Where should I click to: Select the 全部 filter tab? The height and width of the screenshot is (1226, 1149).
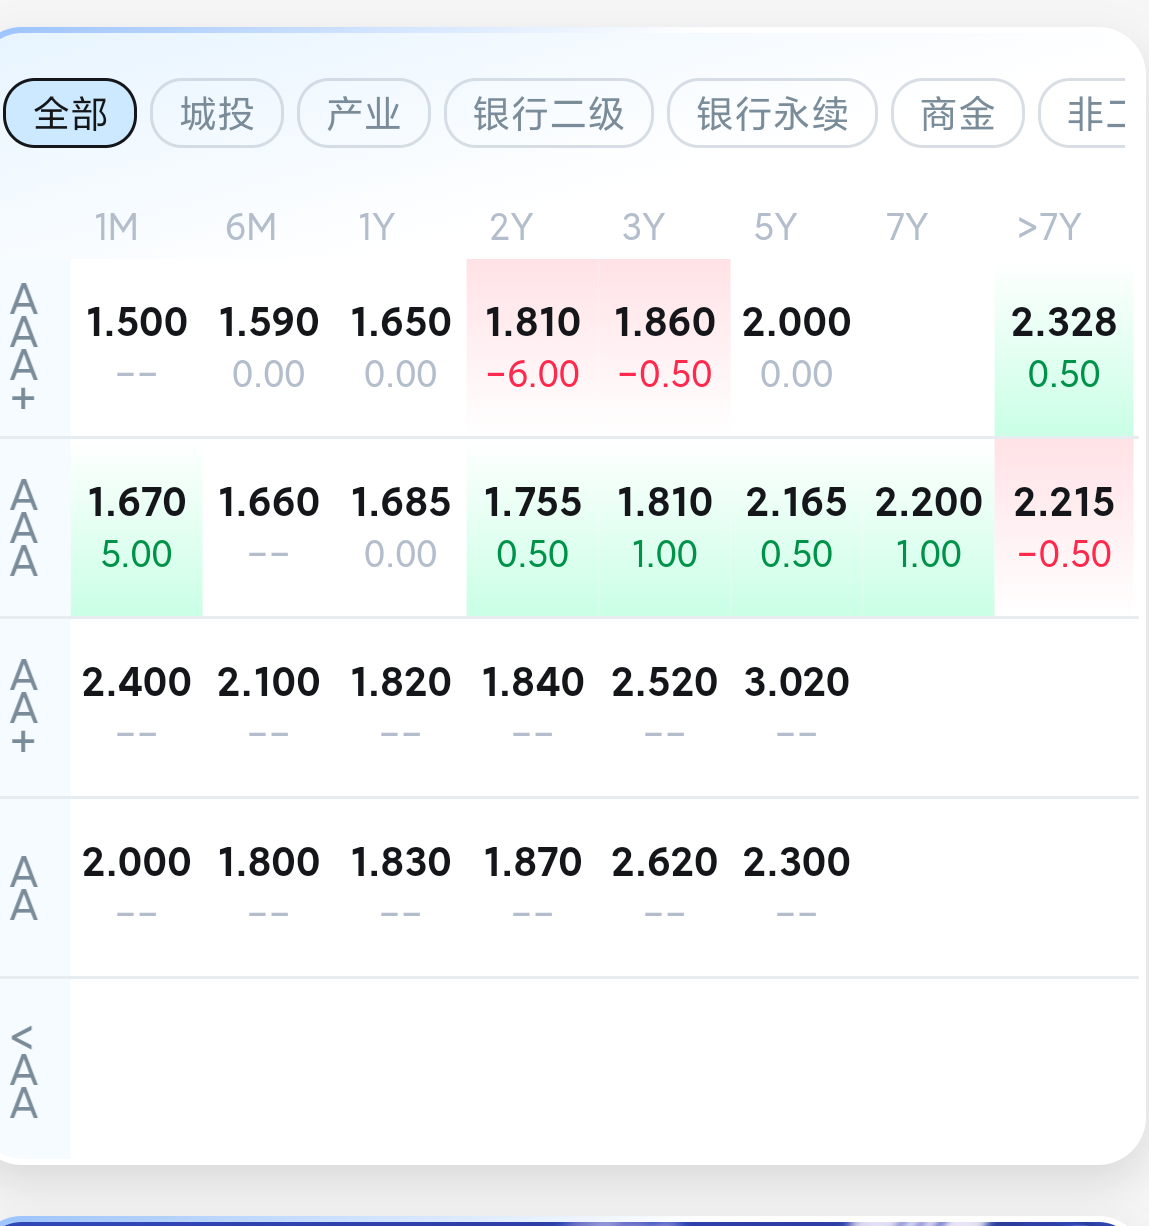[x=70, y=113]
